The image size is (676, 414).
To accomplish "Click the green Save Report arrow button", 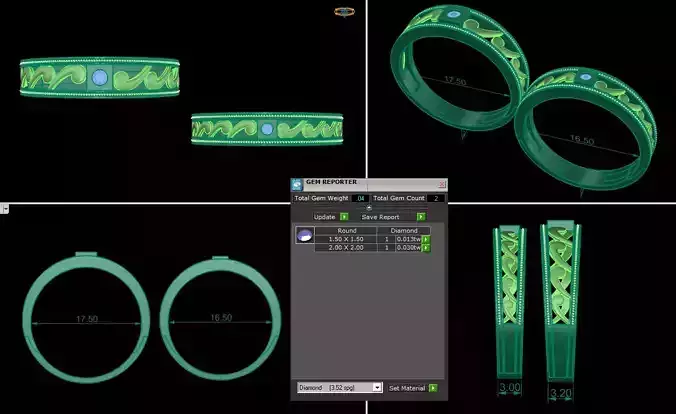I will click(x=421, y=216).
